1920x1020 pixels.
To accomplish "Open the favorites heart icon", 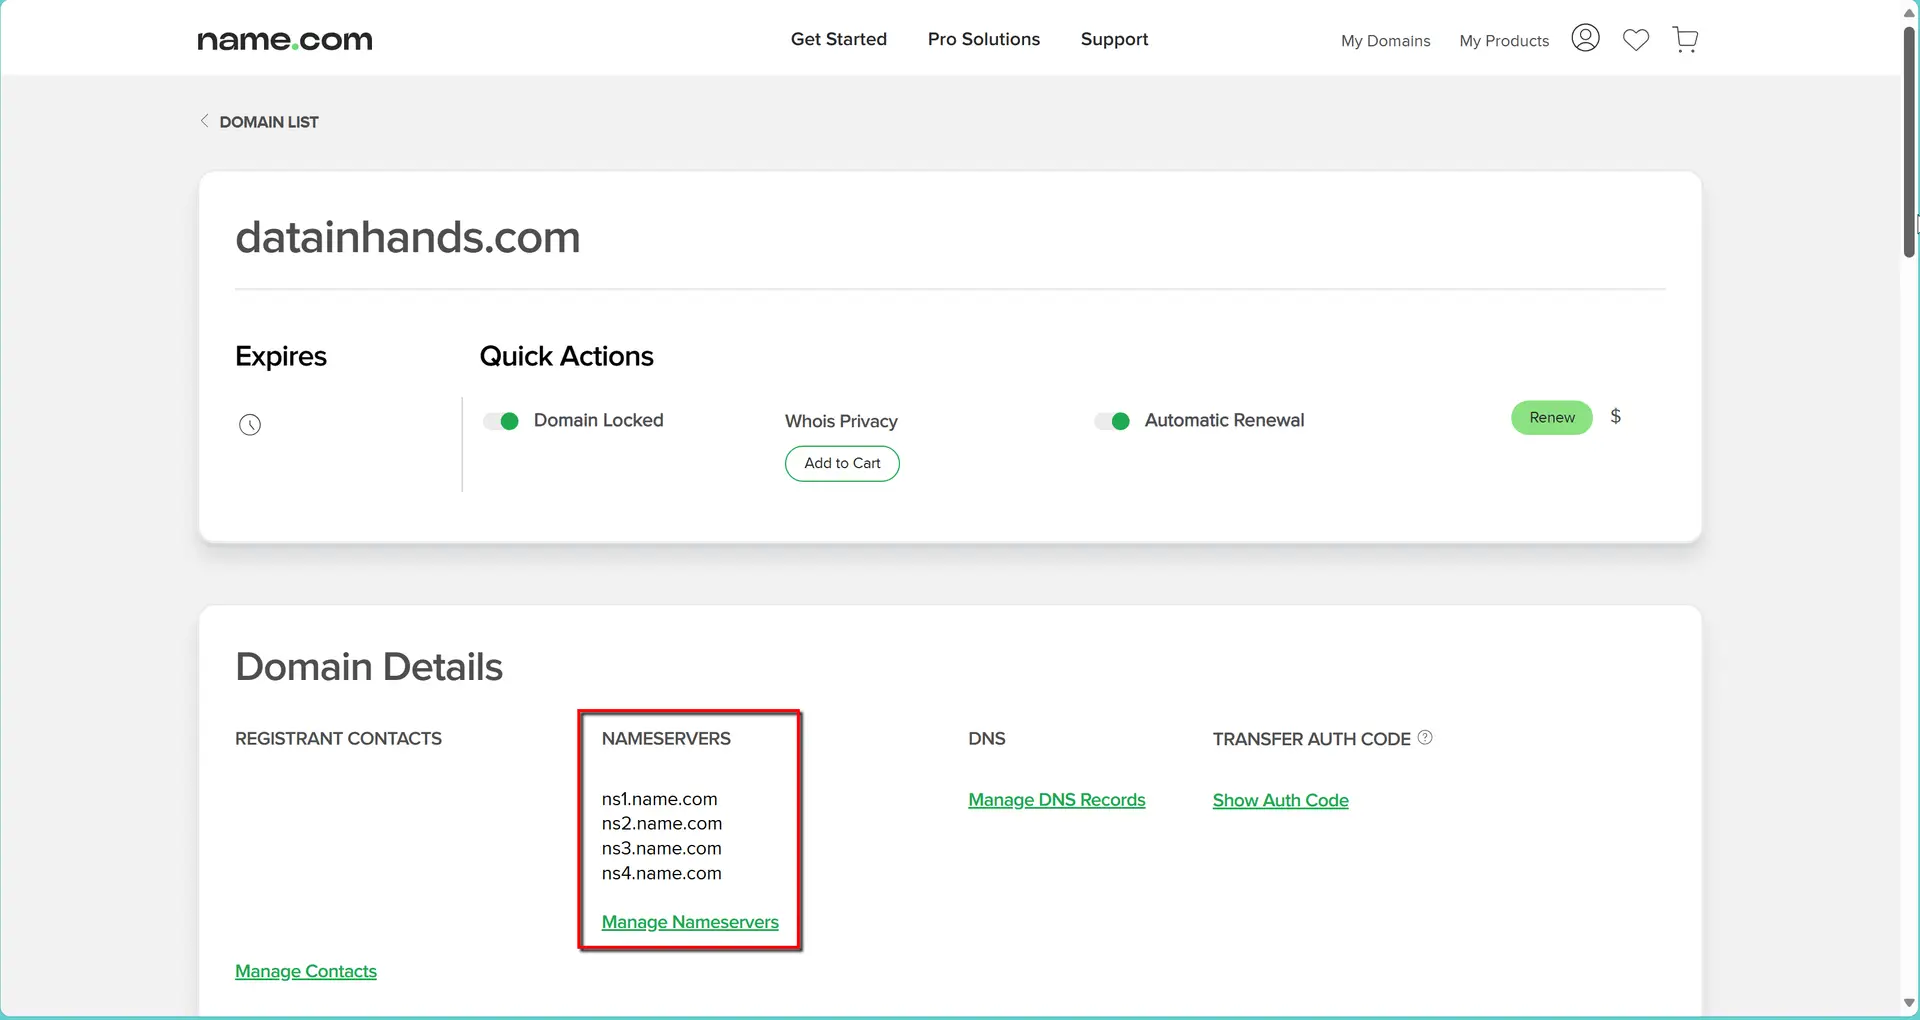I will pos(1635,39).
